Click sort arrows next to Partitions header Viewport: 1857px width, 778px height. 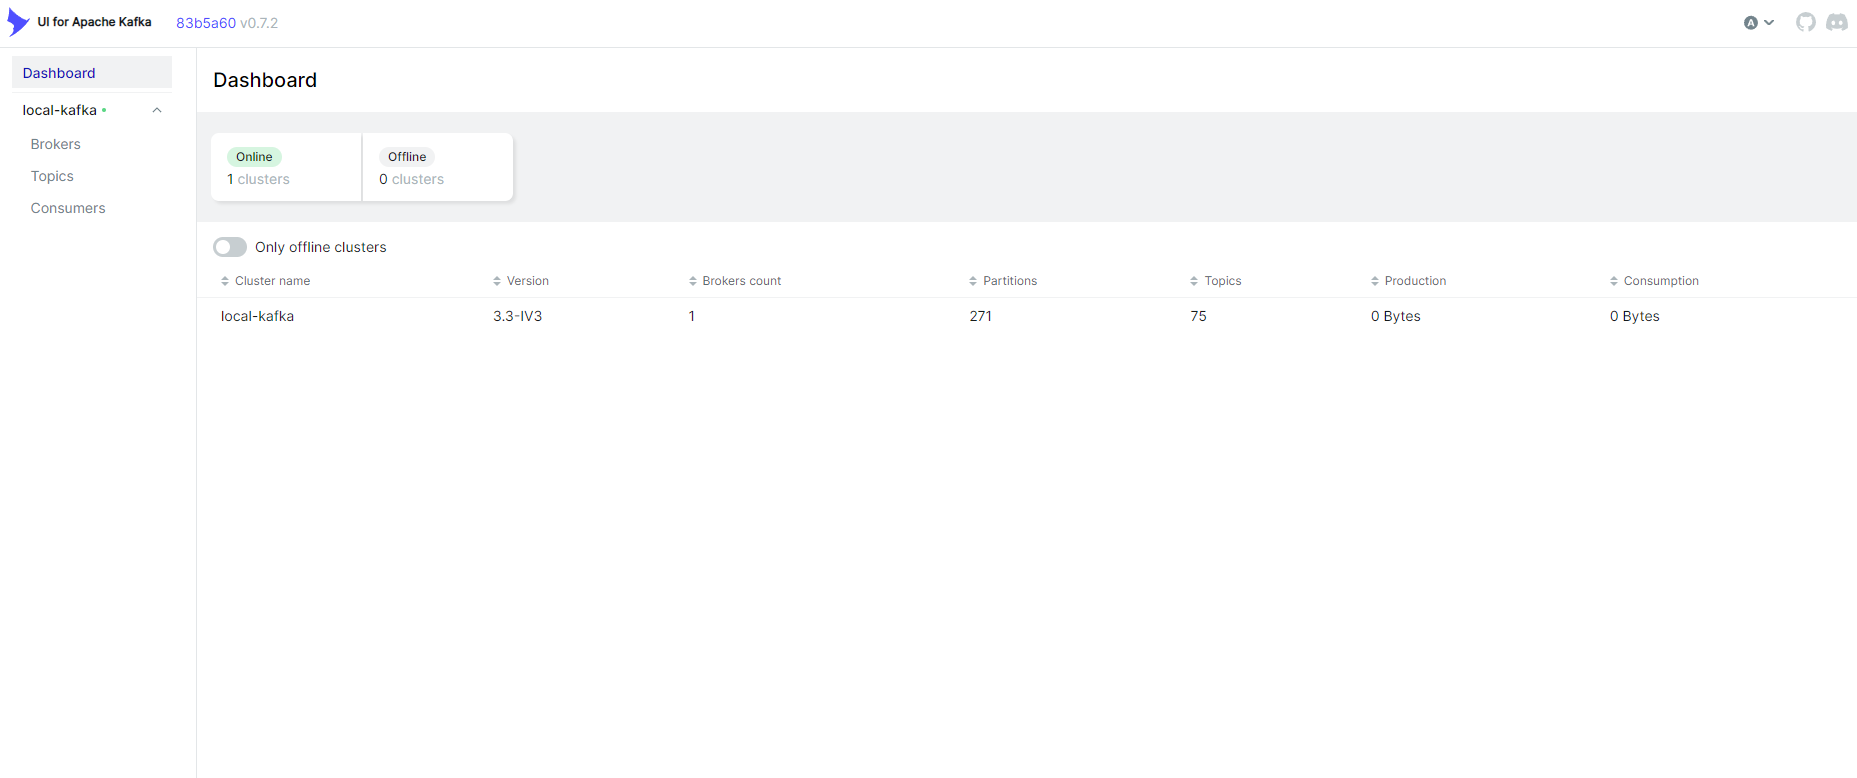point(973,281)
